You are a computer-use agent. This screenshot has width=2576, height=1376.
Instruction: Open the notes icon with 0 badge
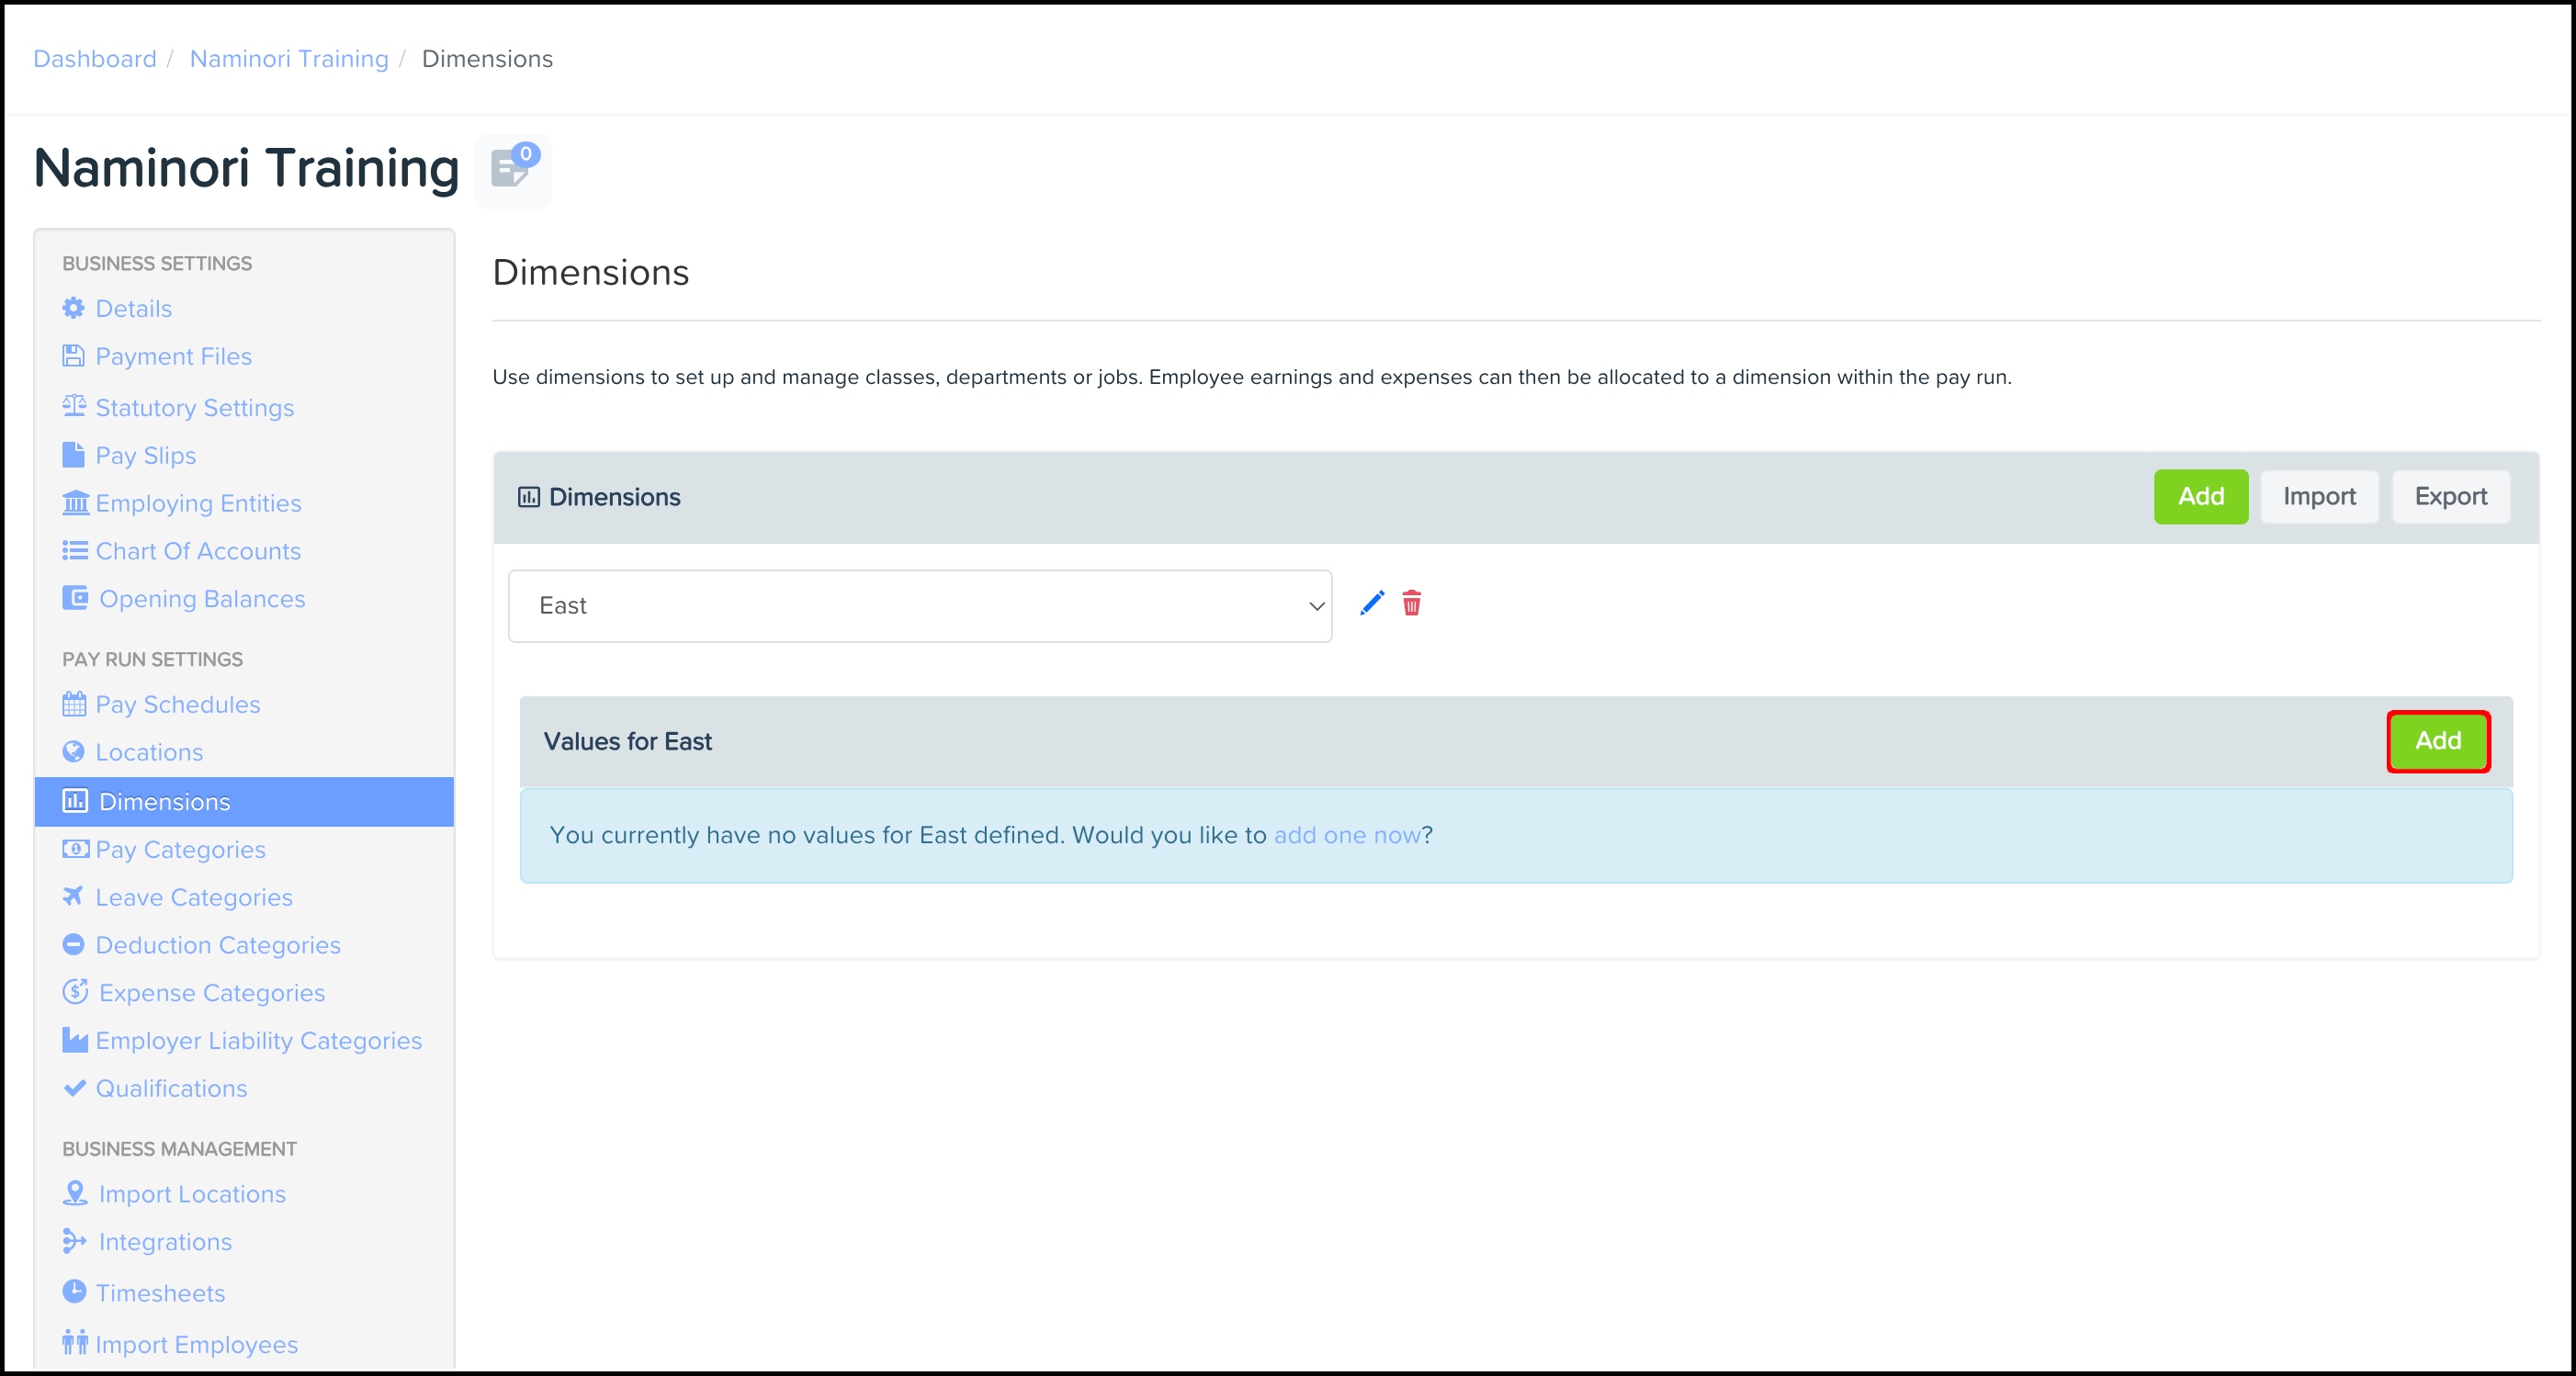[x=513, y=169]
